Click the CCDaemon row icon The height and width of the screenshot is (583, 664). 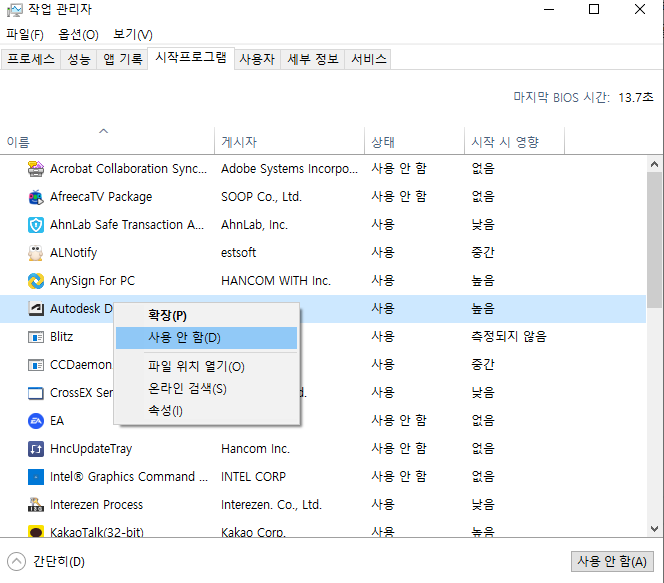pos(36,365)
